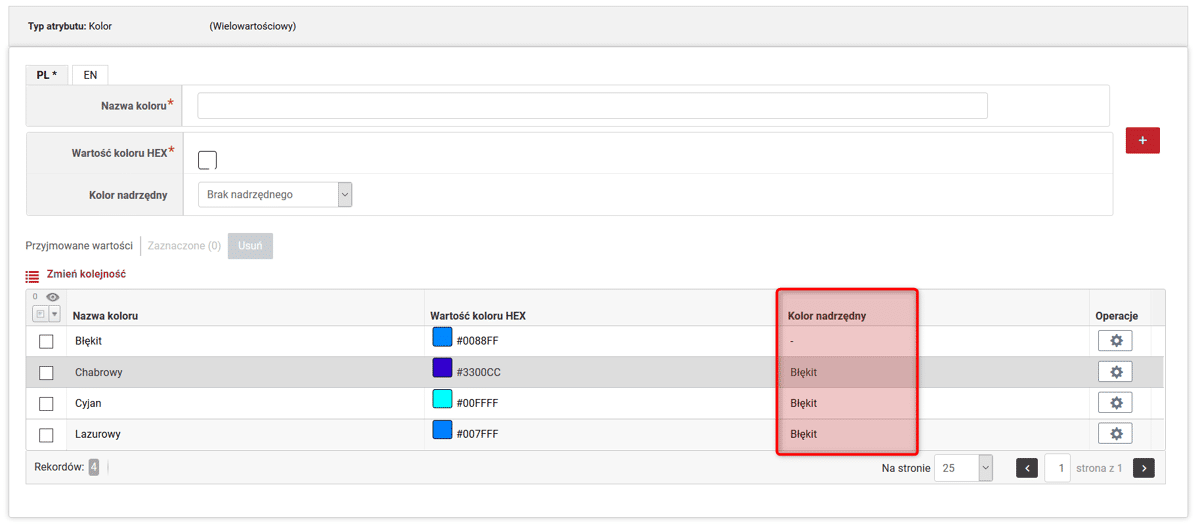
Task: Click the select-all page icon in header
Action: click(x=40, y=314)
